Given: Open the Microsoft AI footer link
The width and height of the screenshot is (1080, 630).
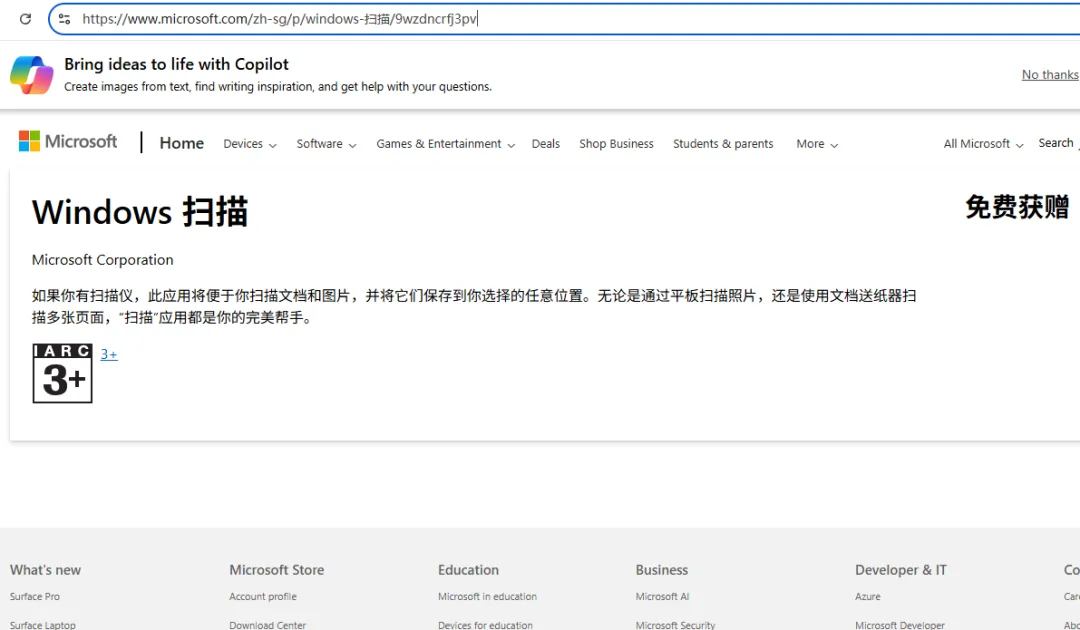Looking at the screenshot, I should [663, 596].
